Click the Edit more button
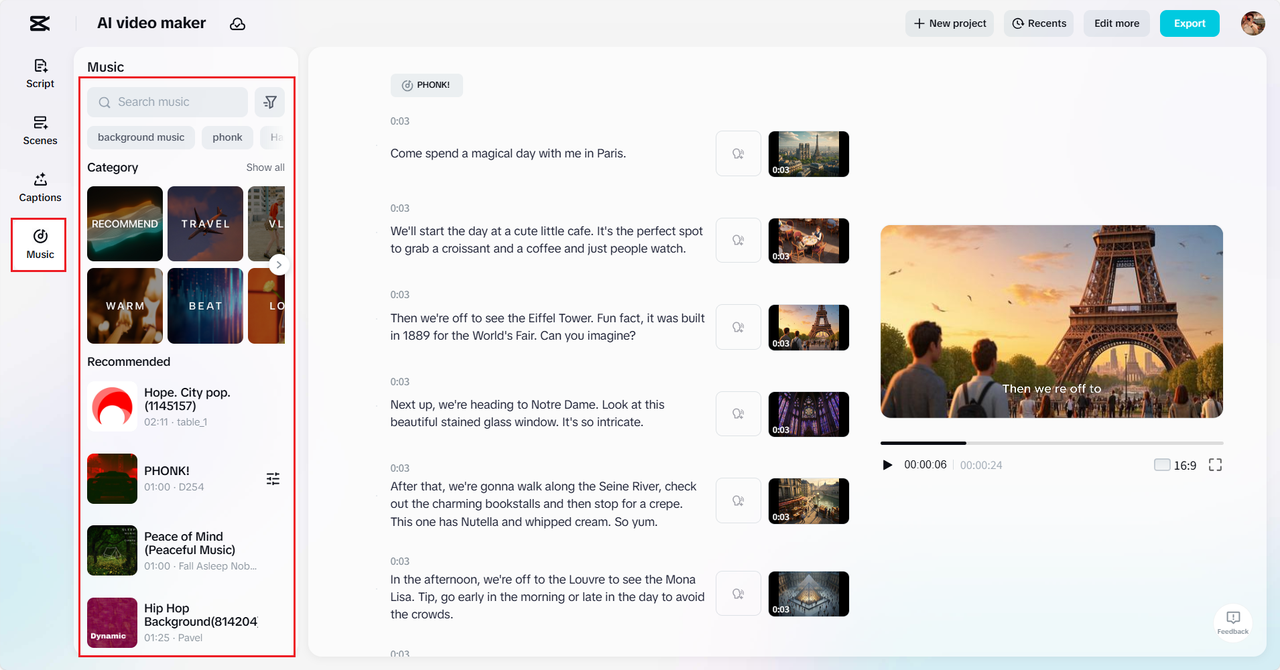This screenshot has height=670, width=1280. (x=1117, y=23)
